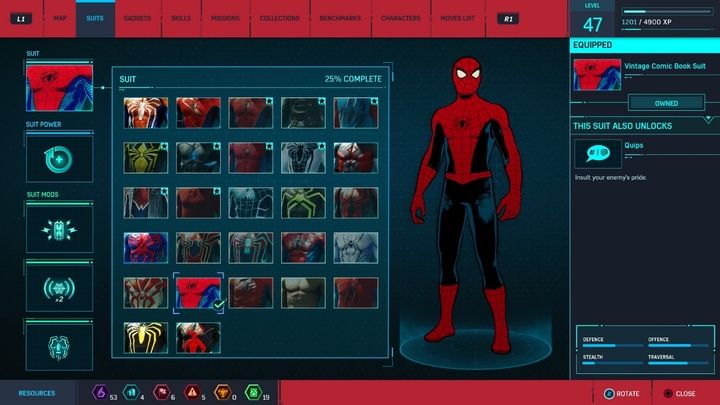Select the red-and-white suit ending second row
Viewport: 720px width, 405px height.
click(356, 158)
